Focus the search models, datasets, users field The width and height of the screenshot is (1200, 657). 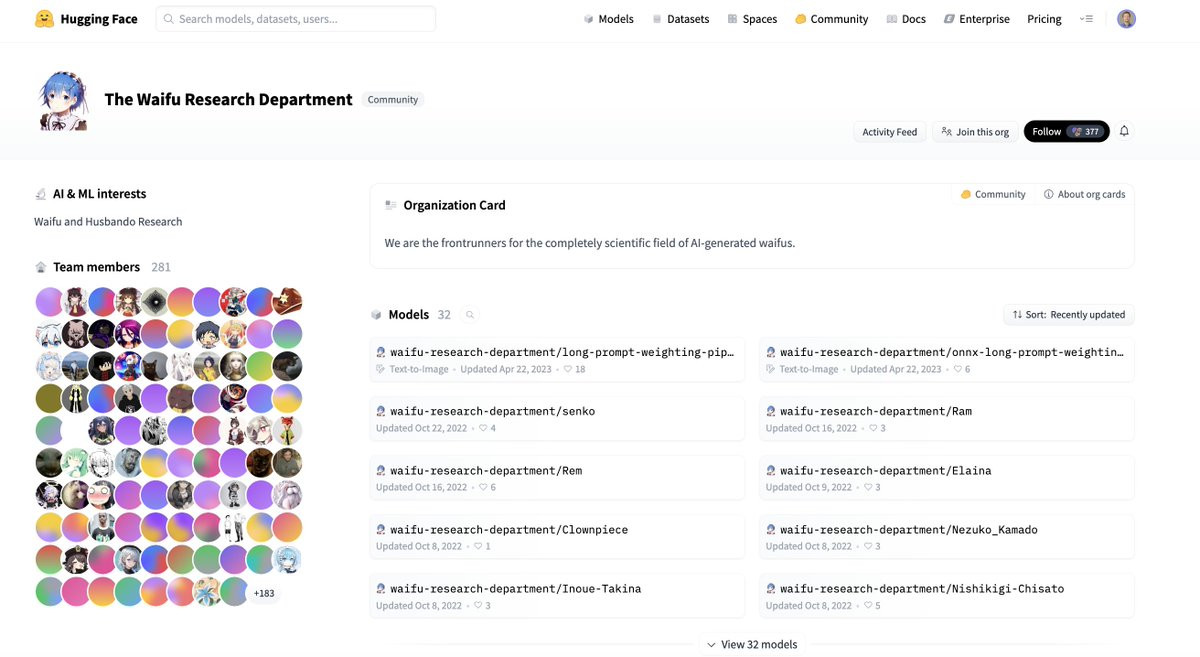coord(295,19)
